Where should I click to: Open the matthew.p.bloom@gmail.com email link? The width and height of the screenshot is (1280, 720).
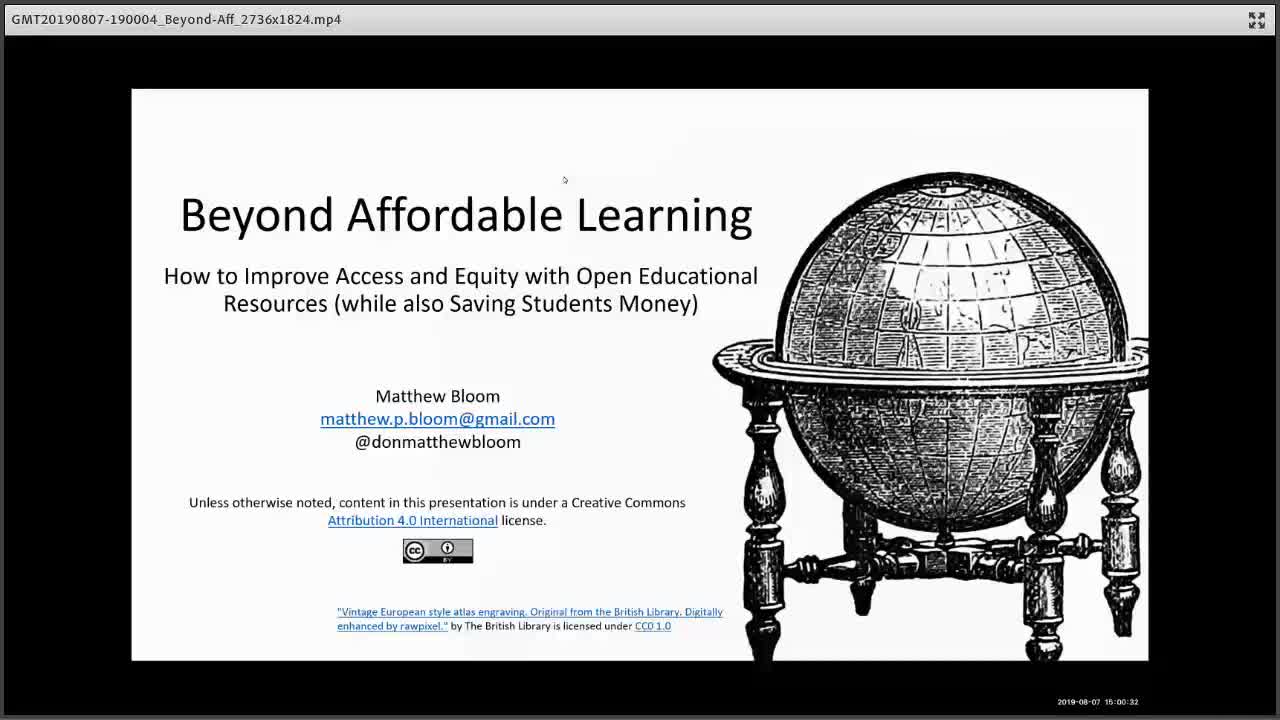point(437,419)
